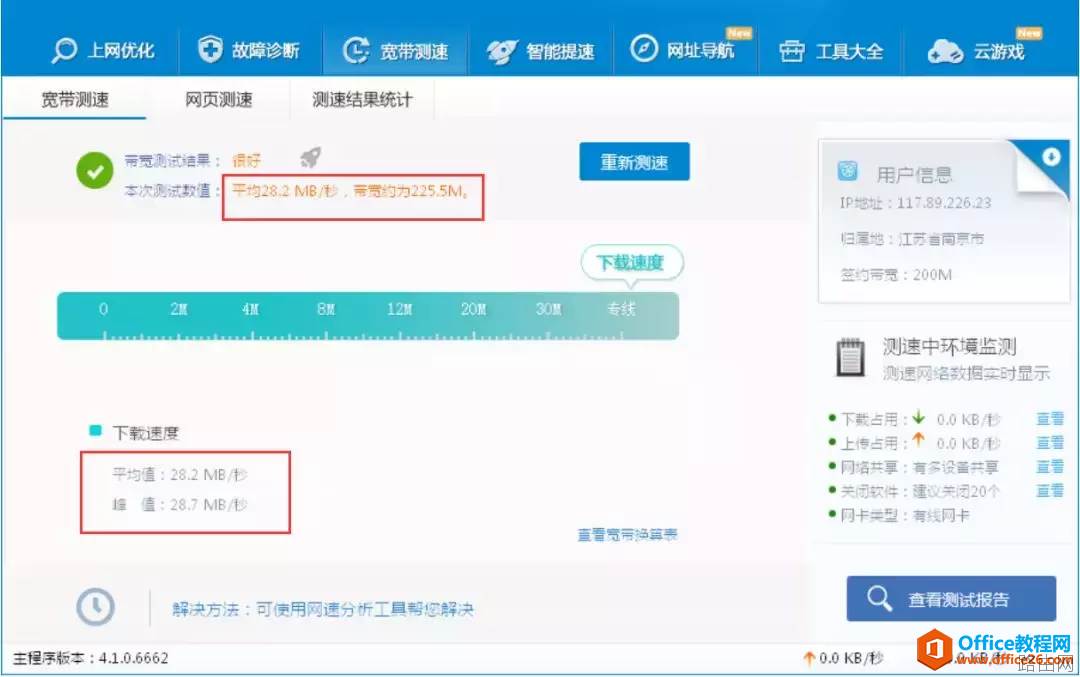Click the green checkmark result icon
This screenshot has width=1080, height=677.
click(x=95, y=171)
